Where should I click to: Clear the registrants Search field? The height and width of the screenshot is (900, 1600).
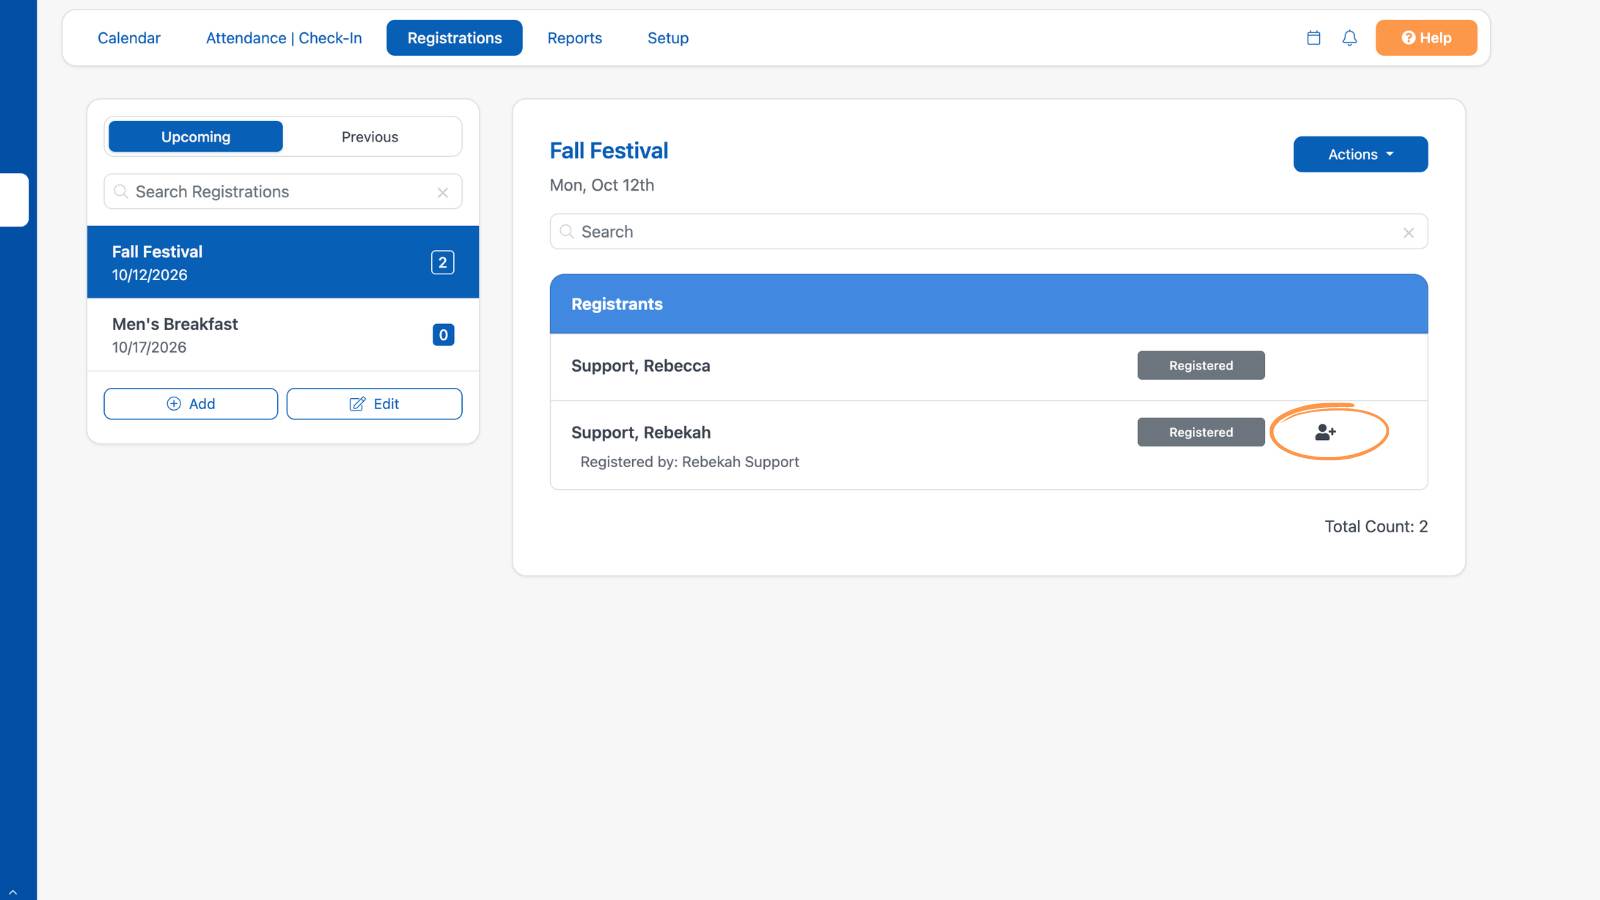(x=1409, y=232)
